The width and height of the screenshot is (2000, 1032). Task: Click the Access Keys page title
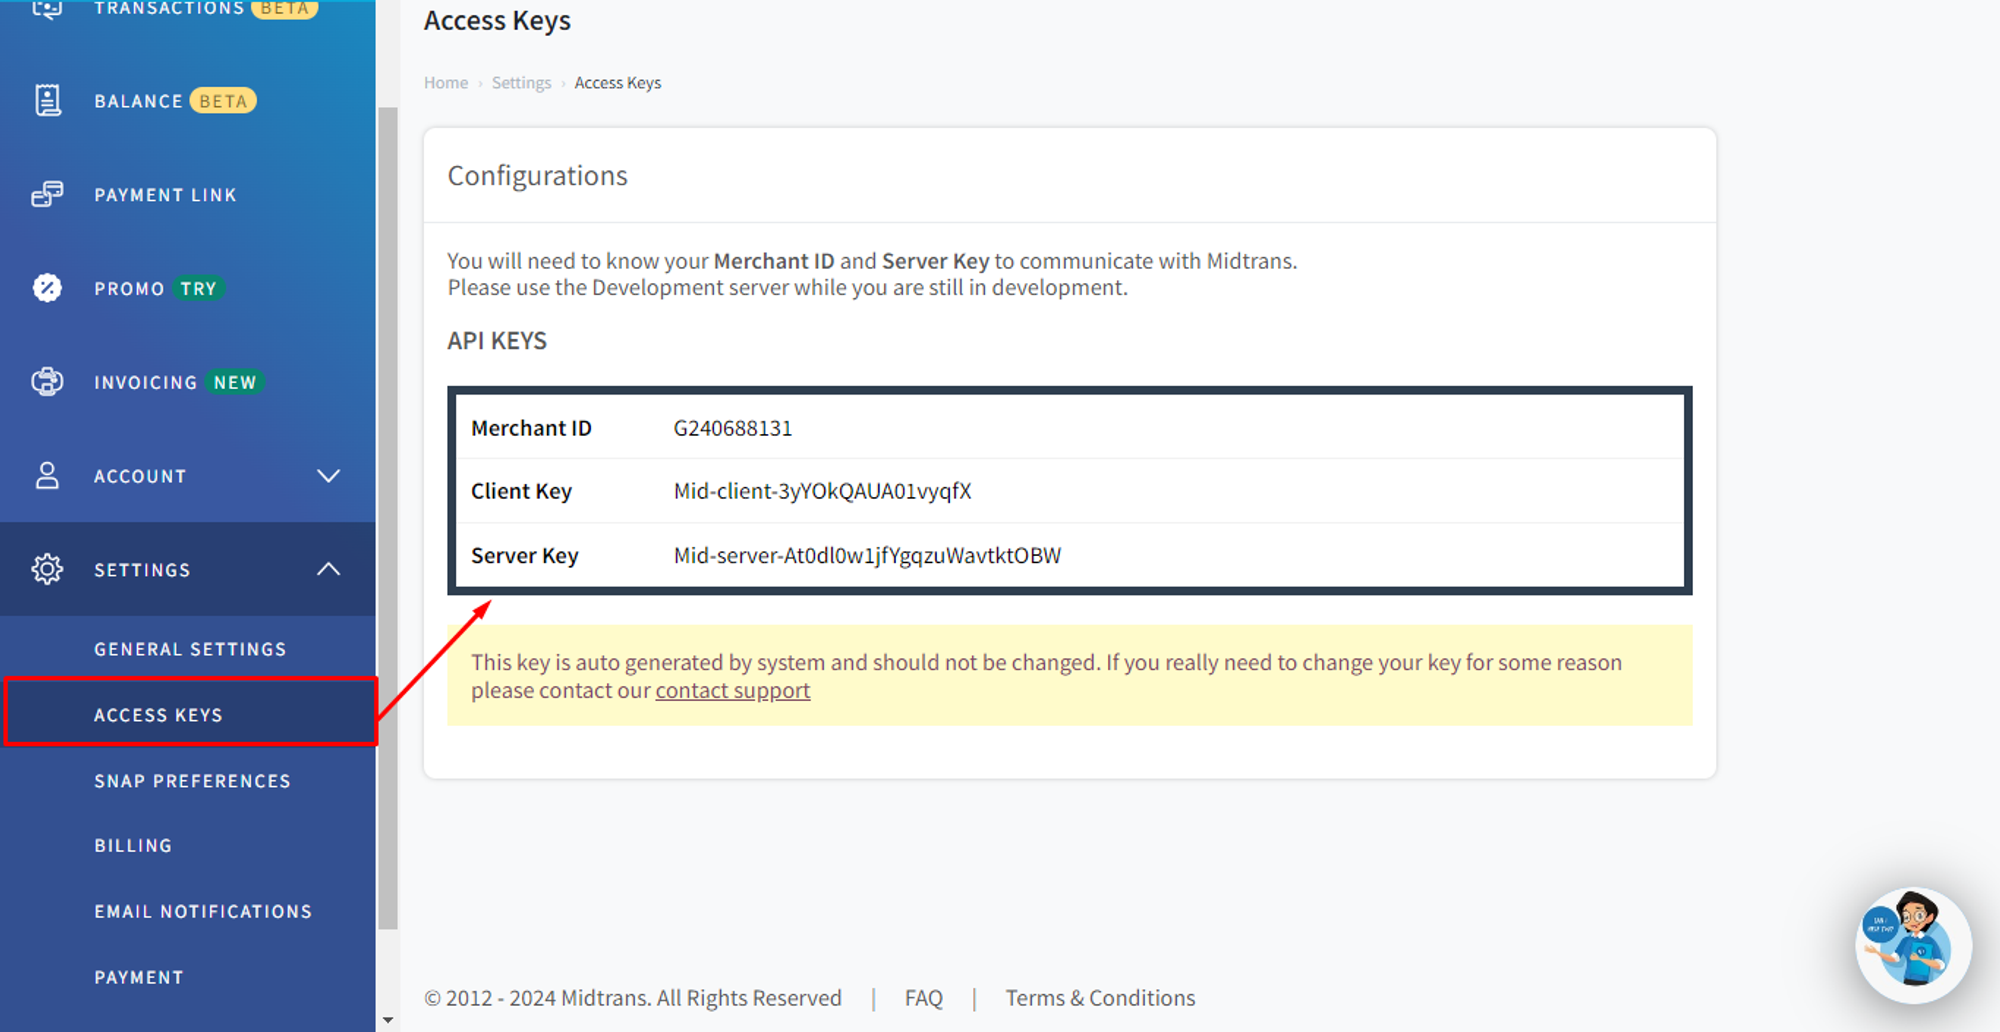point(497,21)
